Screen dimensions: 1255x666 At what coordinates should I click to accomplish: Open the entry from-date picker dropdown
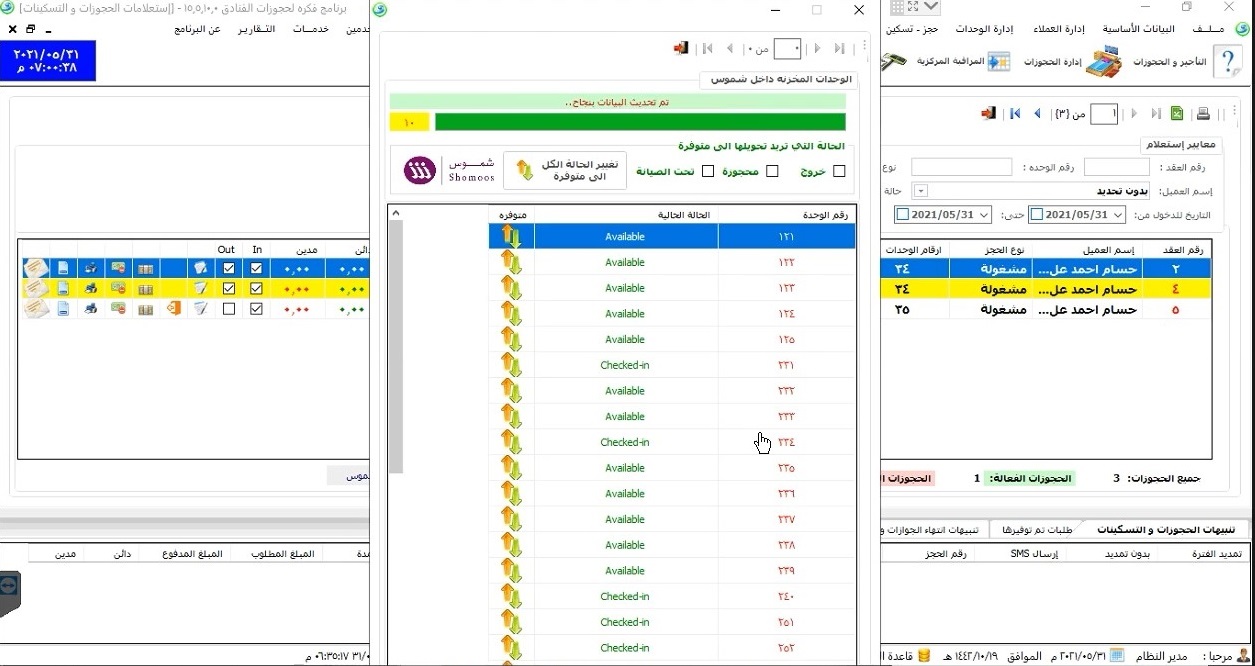[x=1118, y=215]
